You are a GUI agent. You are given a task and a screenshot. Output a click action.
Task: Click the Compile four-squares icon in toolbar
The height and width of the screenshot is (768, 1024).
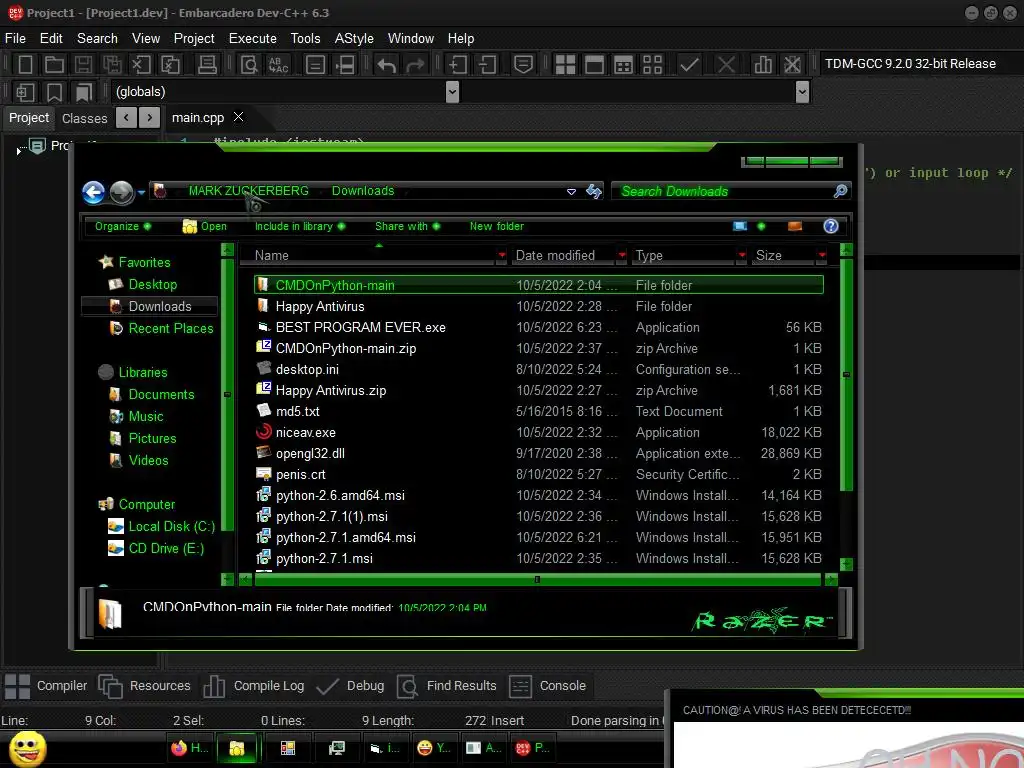565,64
